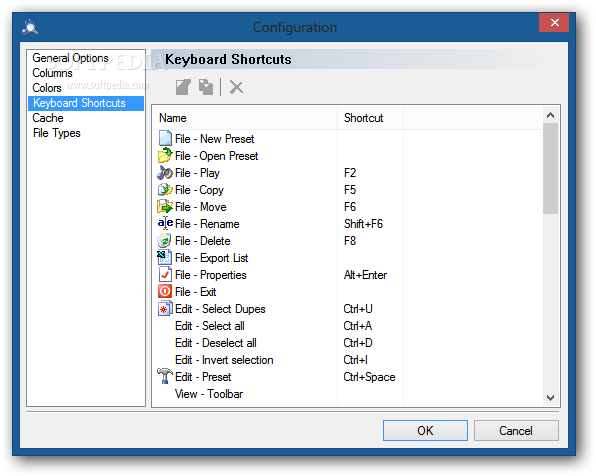Screen dimensions: 596x476
Task: Select the "File - Delete" row text
Action: pyautogui.click(x=203, y=241)
